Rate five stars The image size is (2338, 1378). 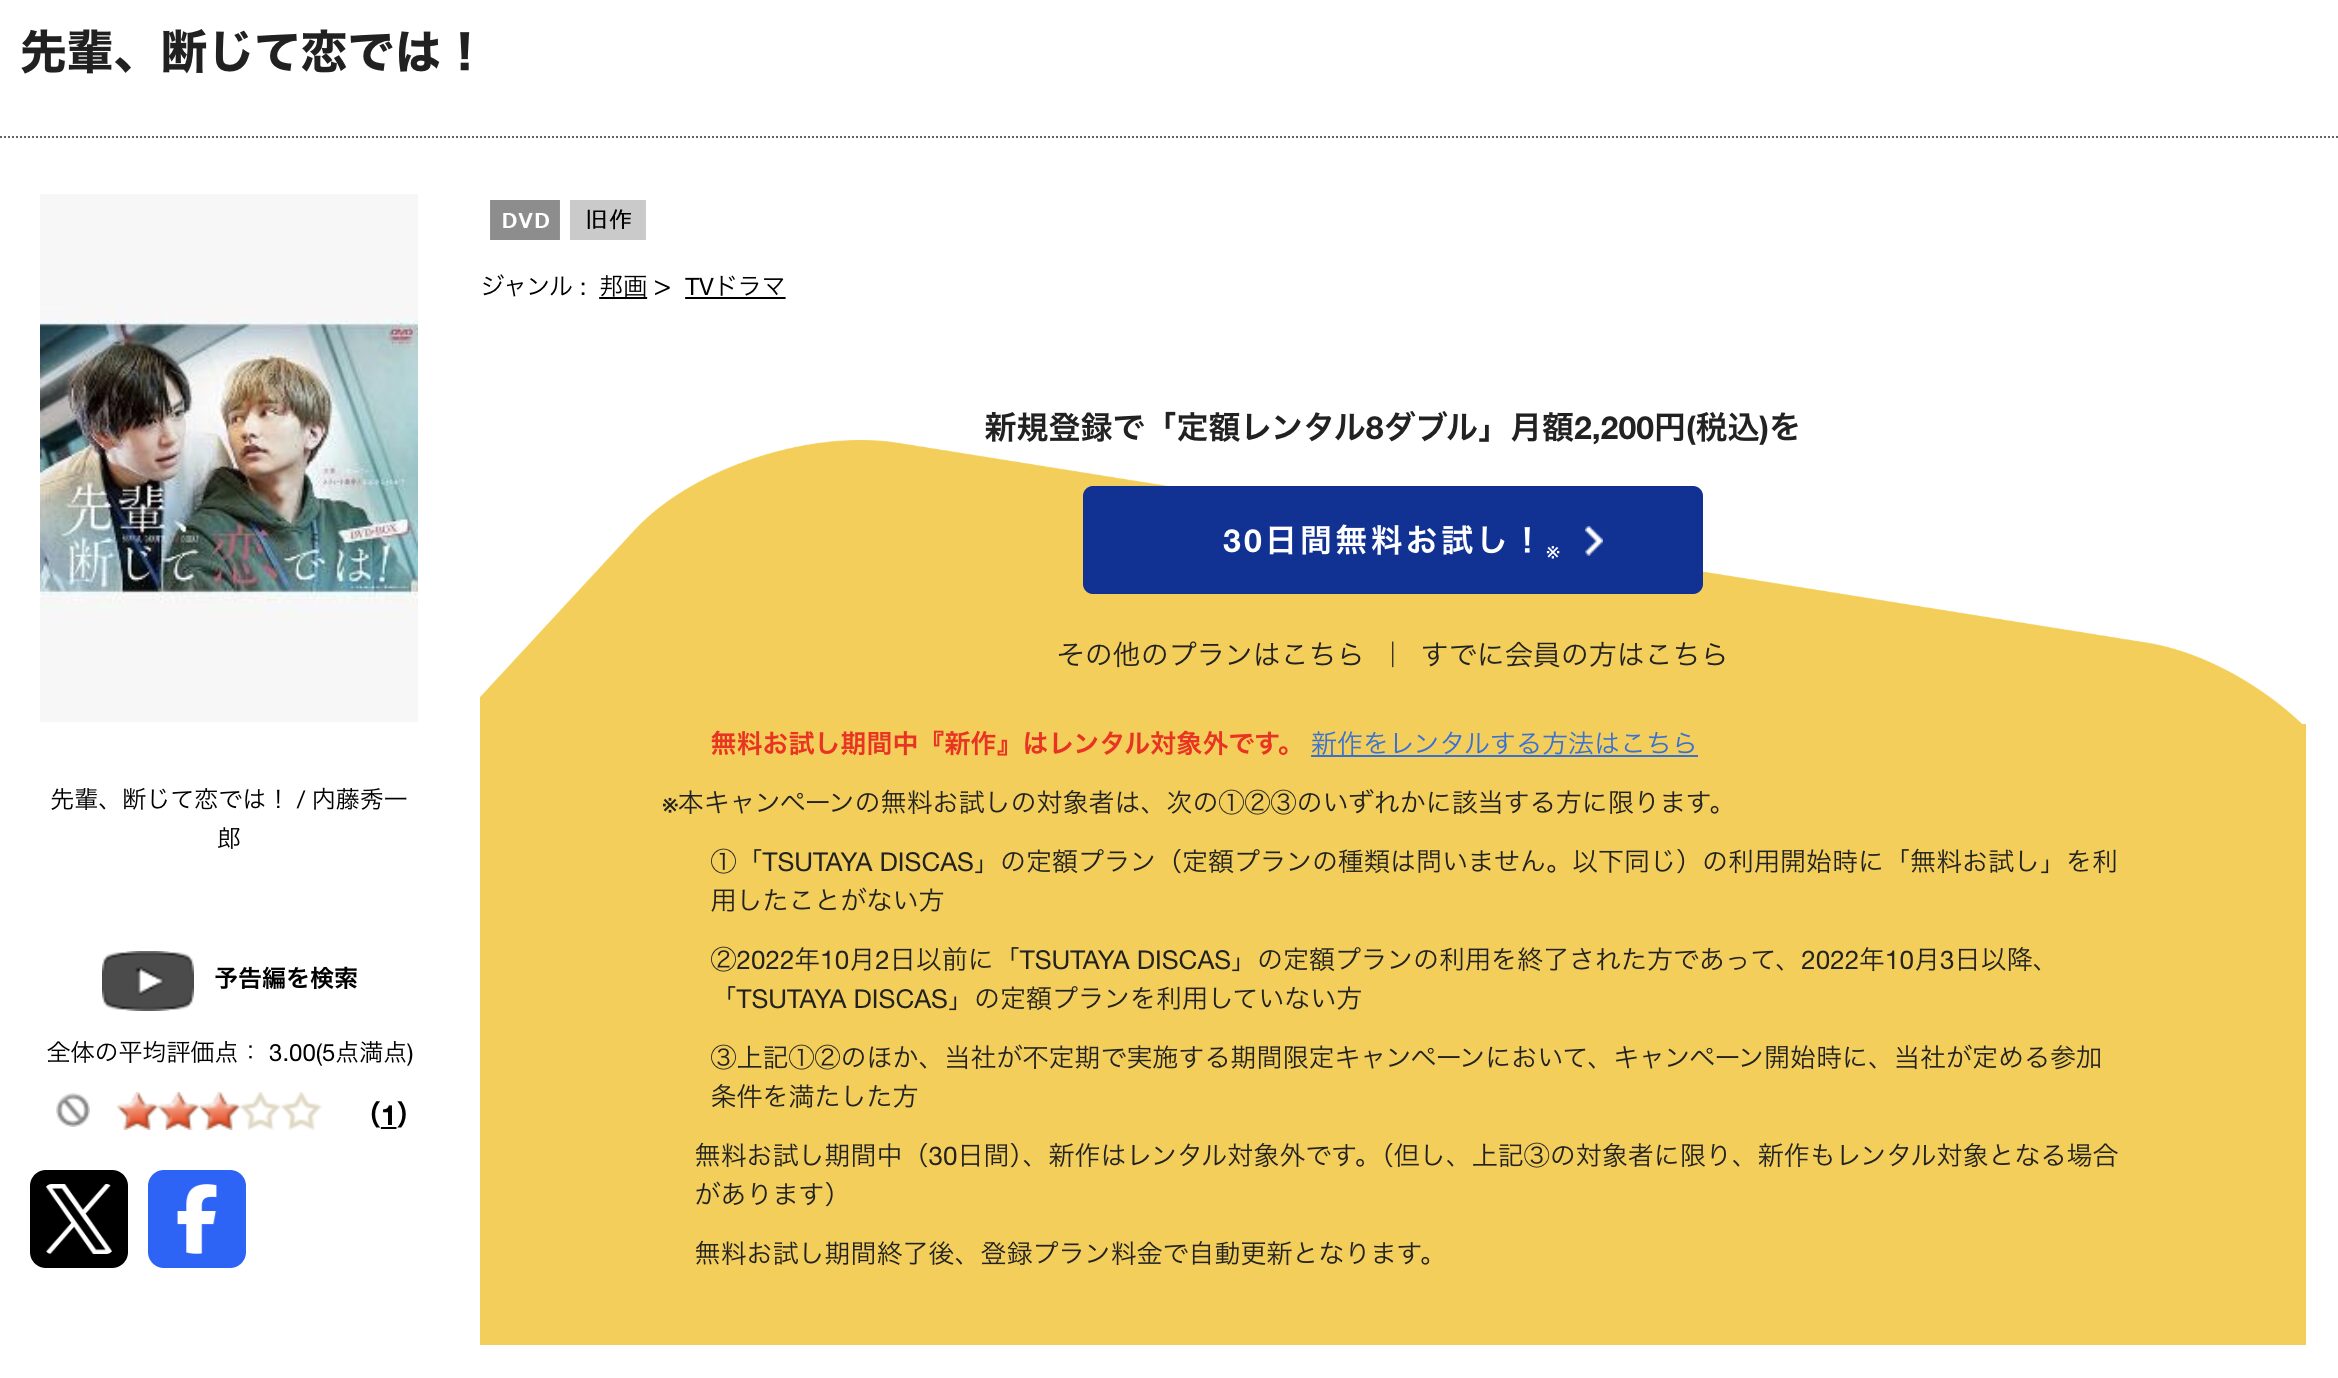[301, 1112]
